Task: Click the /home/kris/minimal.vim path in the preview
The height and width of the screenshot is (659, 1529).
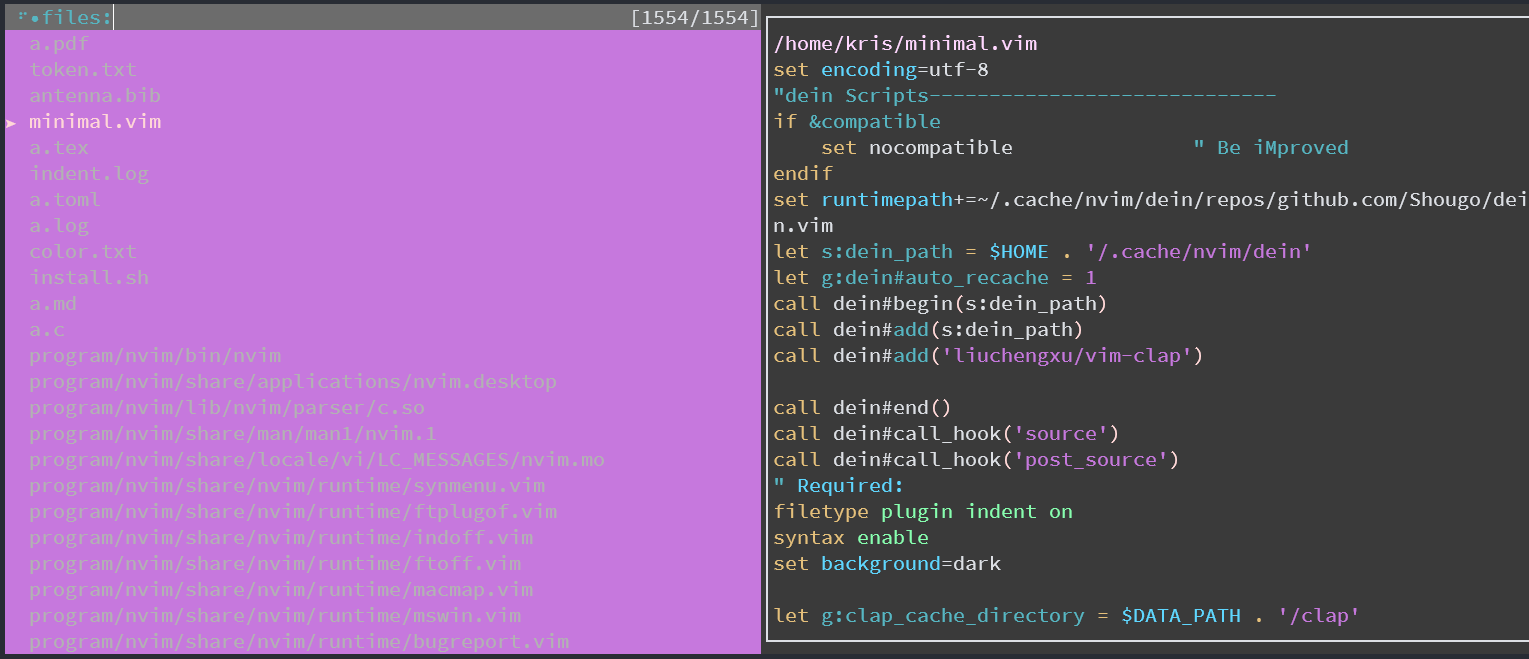Action: pyautogui.click(x=905, y=43)
